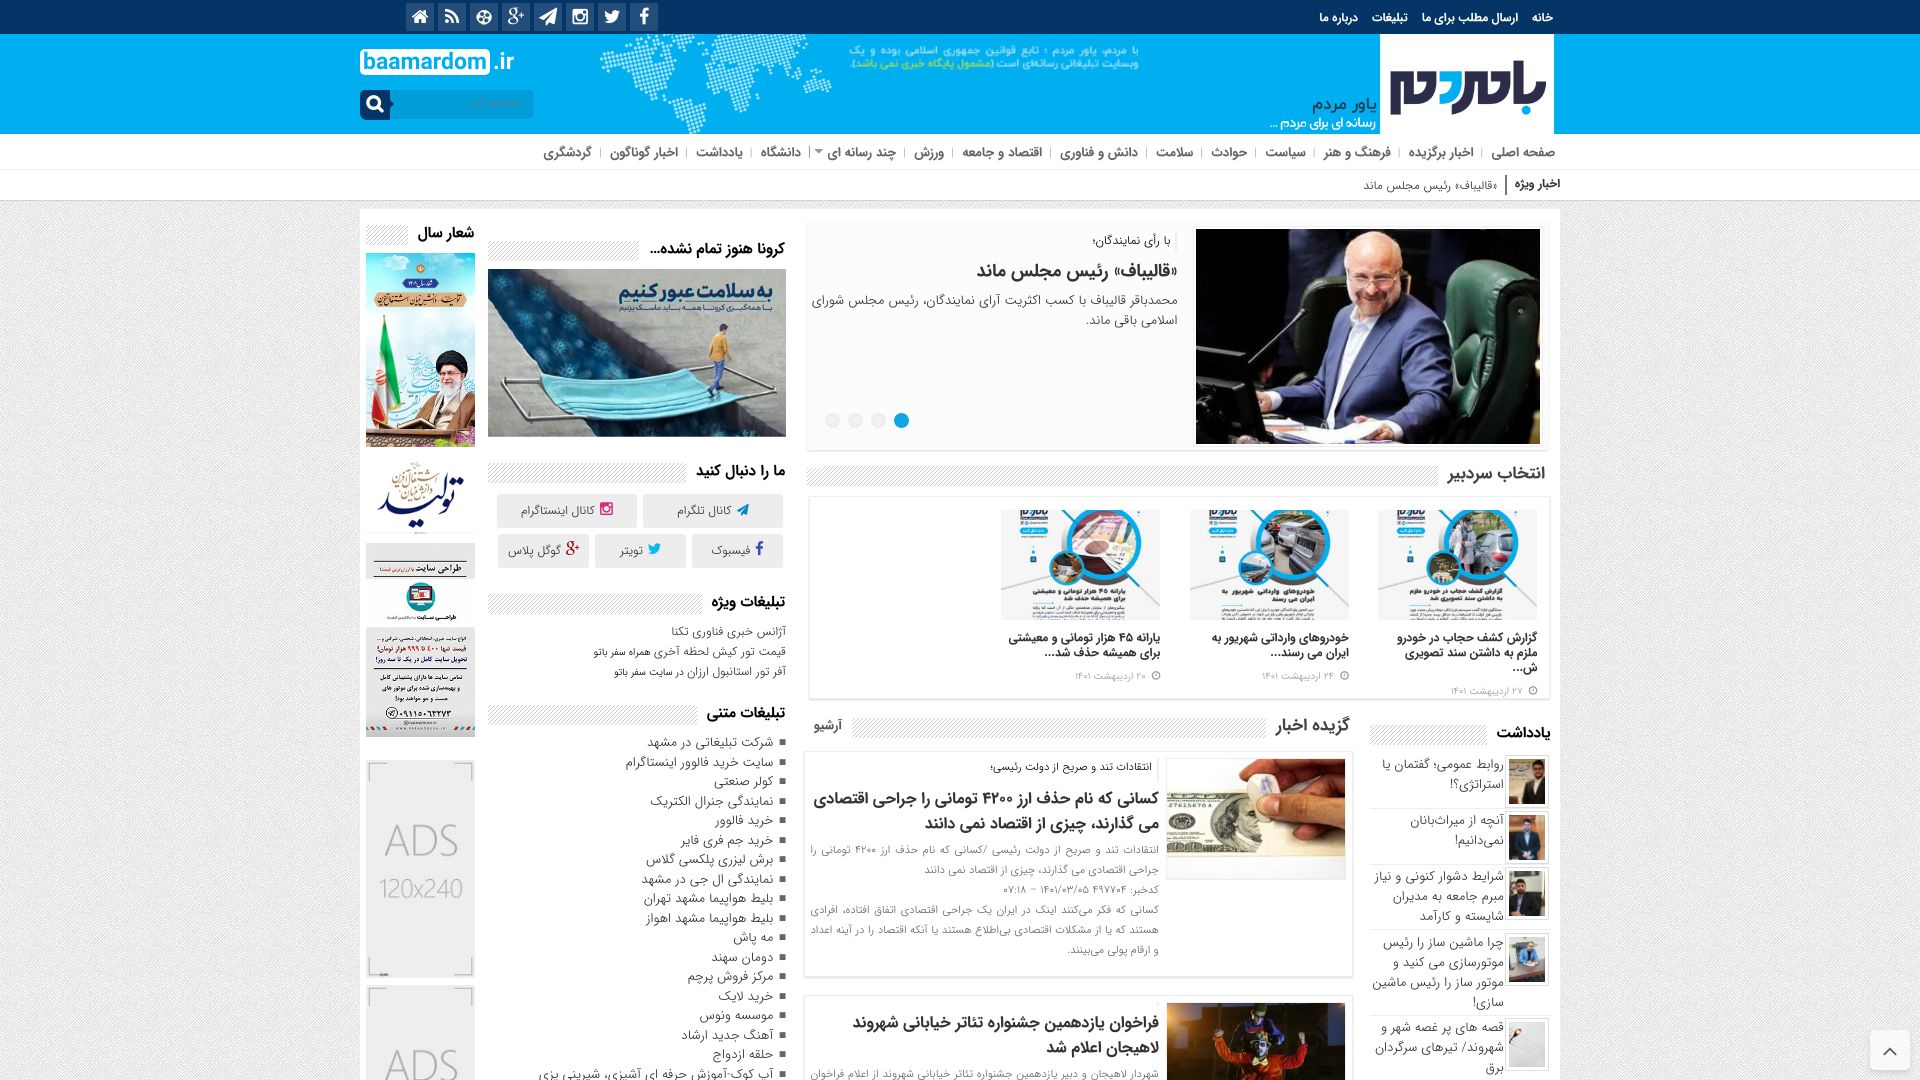Open the ticker «قالیباف» رئیس مجلس ماند text
The image size is (1920, 1080).
coord(1430,185)
